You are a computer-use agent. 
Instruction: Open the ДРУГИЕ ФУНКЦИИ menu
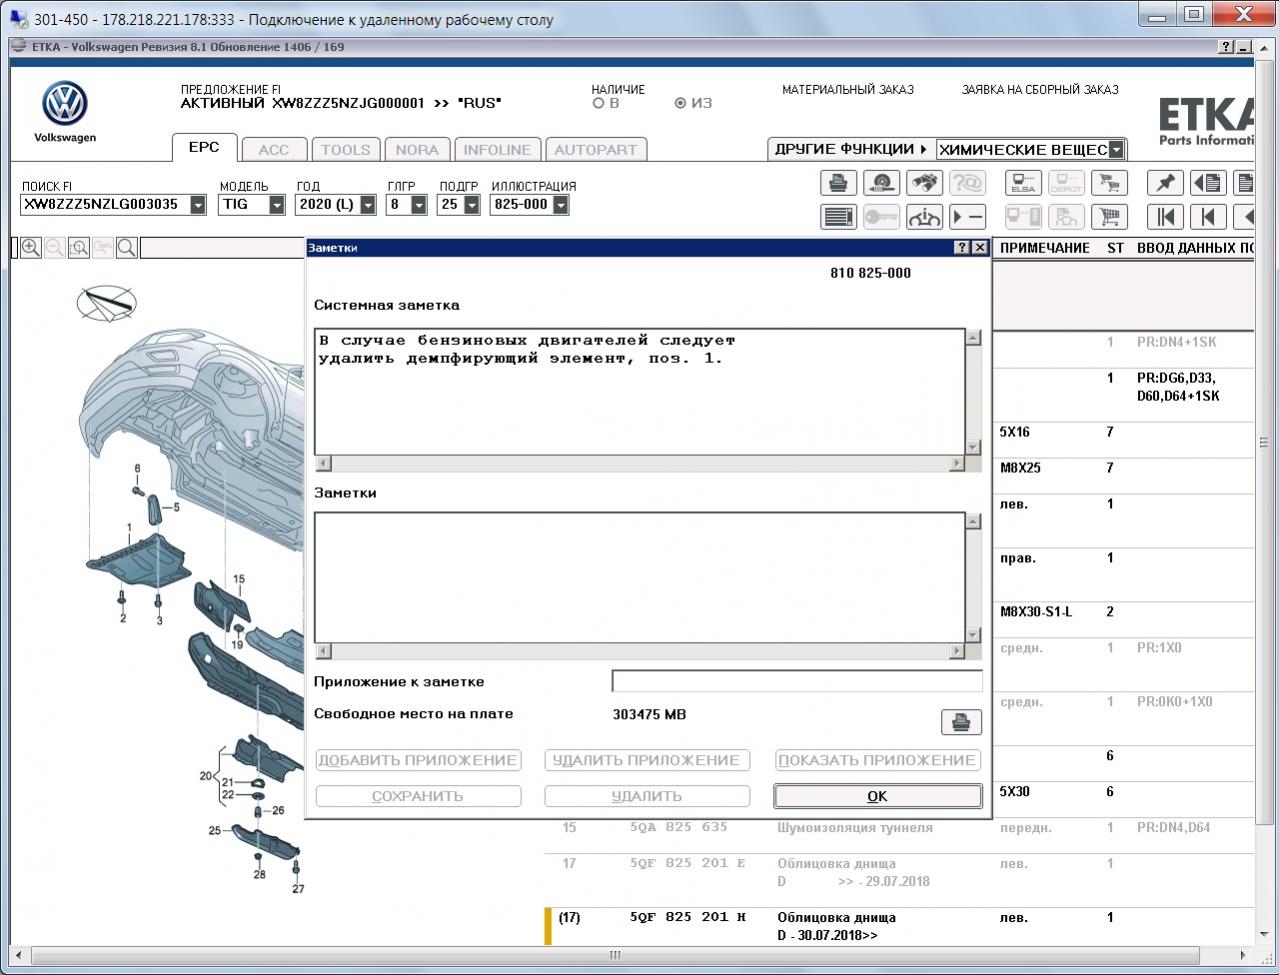pos(851,149)
